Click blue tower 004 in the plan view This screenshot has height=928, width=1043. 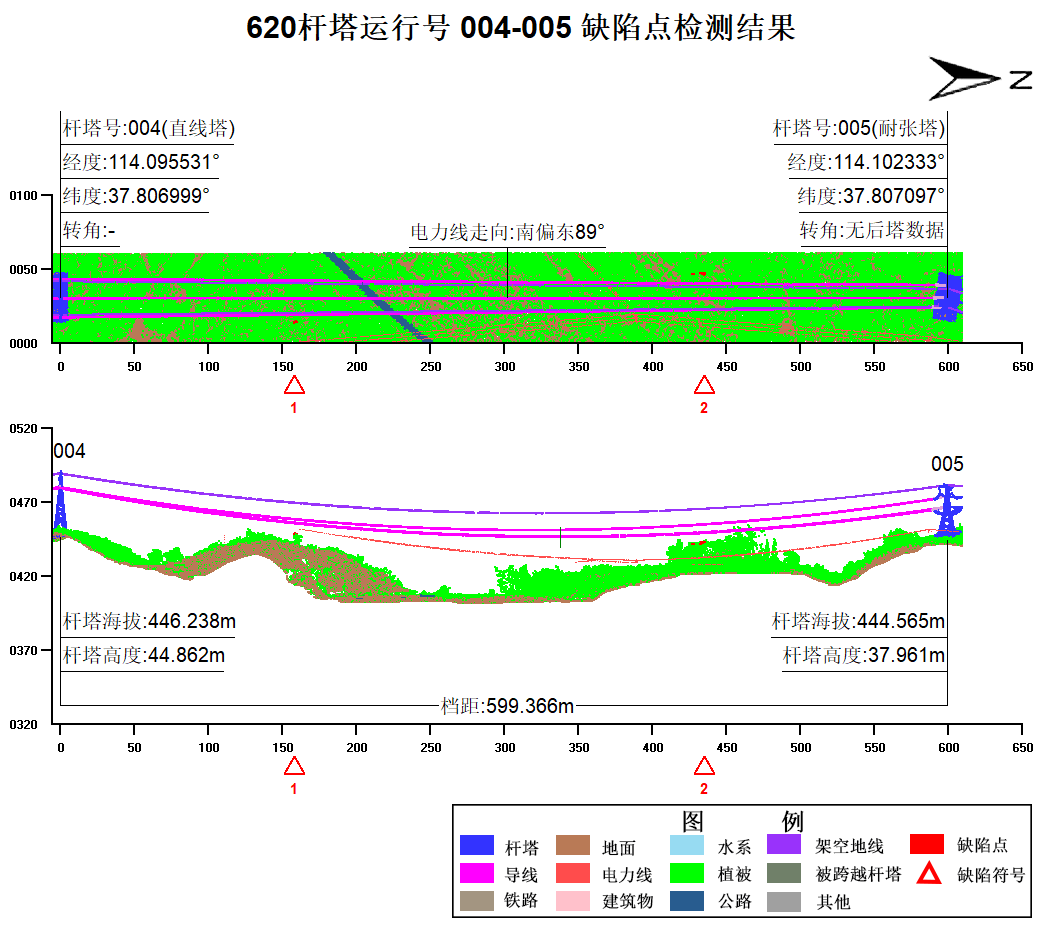60,297
